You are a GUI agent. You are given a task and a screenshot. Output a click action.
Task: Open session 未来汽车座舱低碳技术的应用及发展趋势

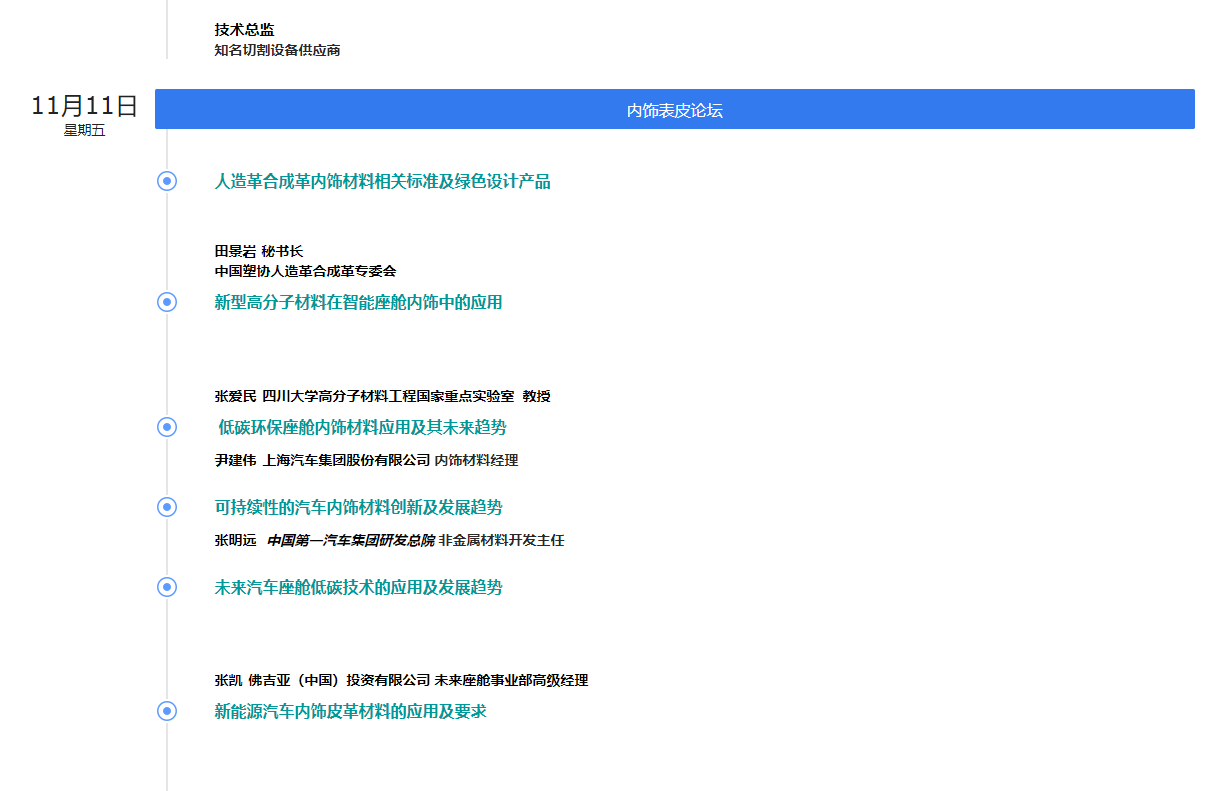358,588
